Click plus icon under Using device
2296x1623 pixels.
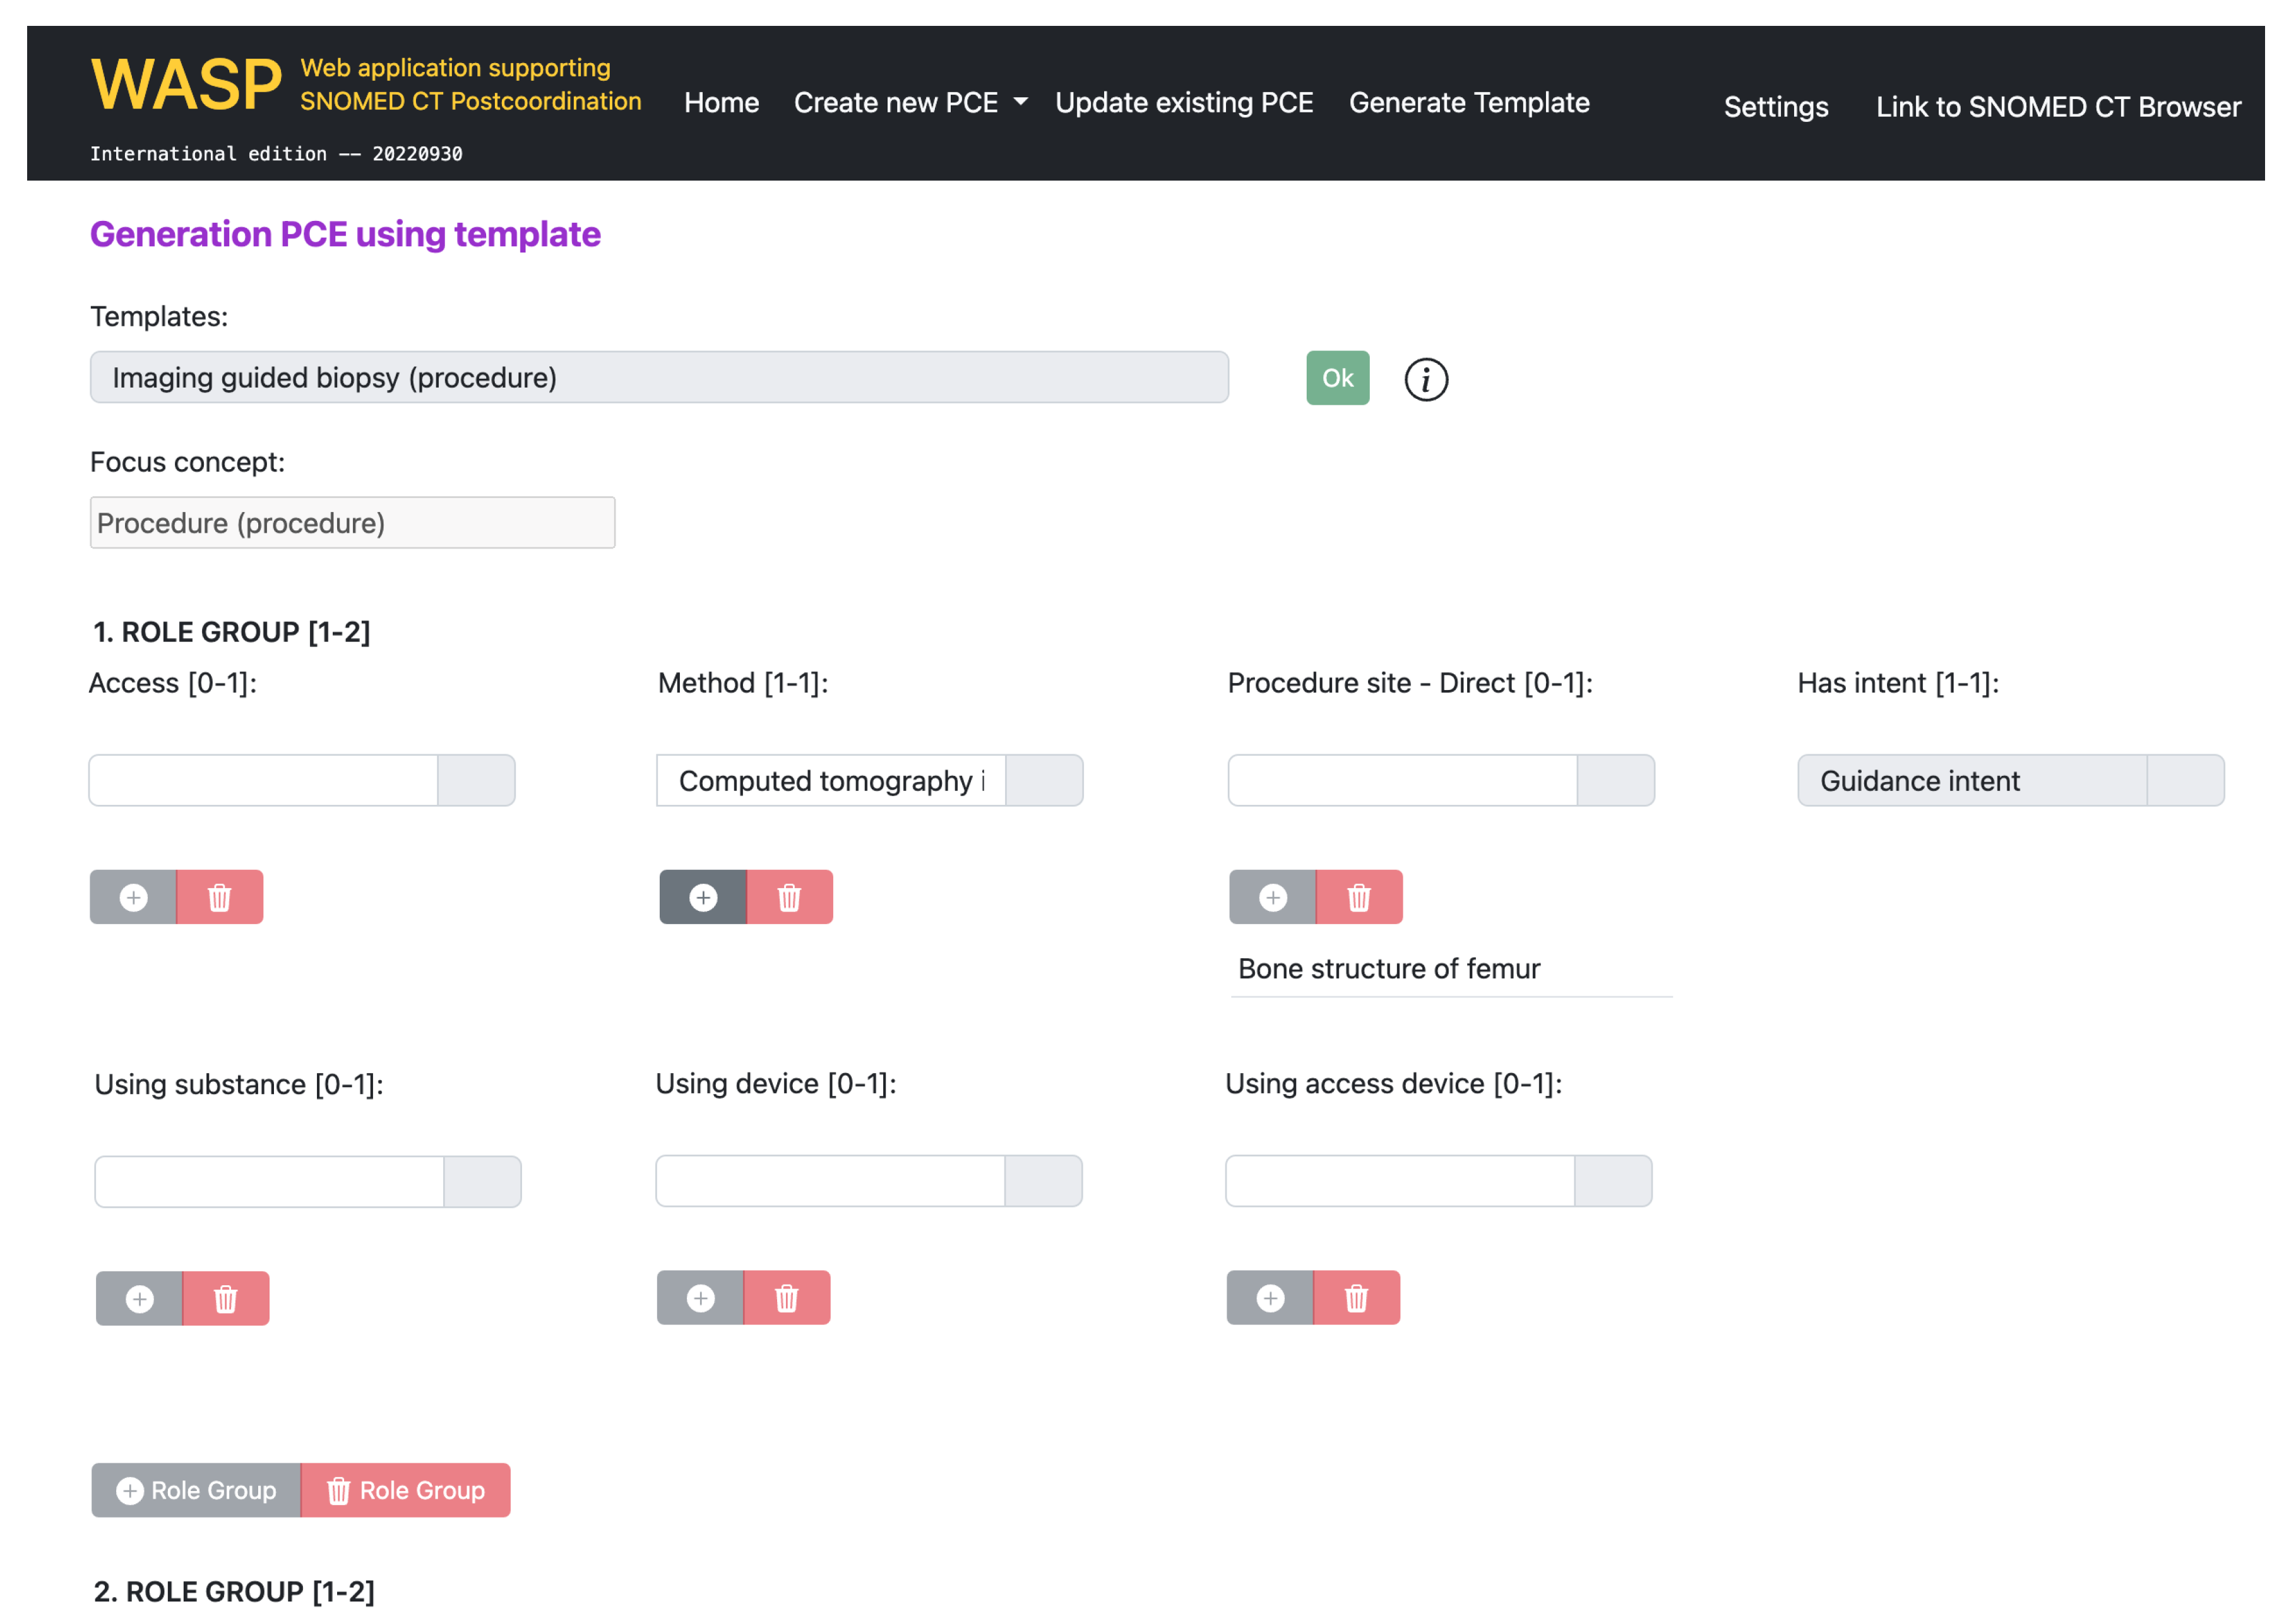tap(700, 1297)
